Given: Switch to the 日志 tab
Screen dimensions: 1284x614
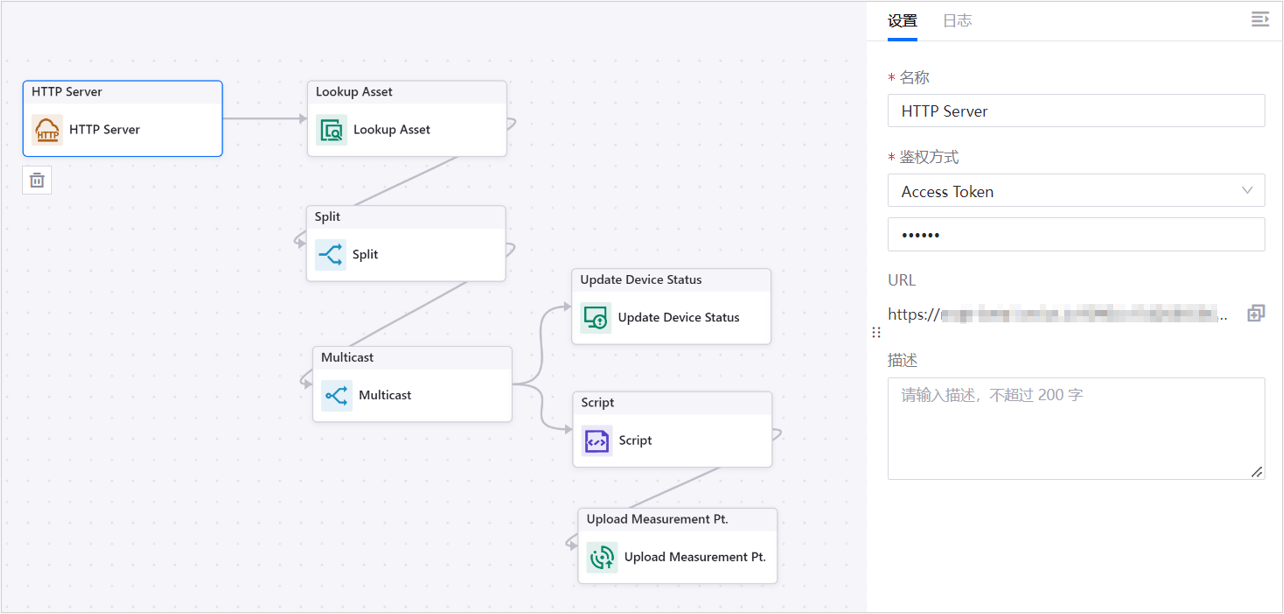Looking at the screenshot, I should point(957,21).
